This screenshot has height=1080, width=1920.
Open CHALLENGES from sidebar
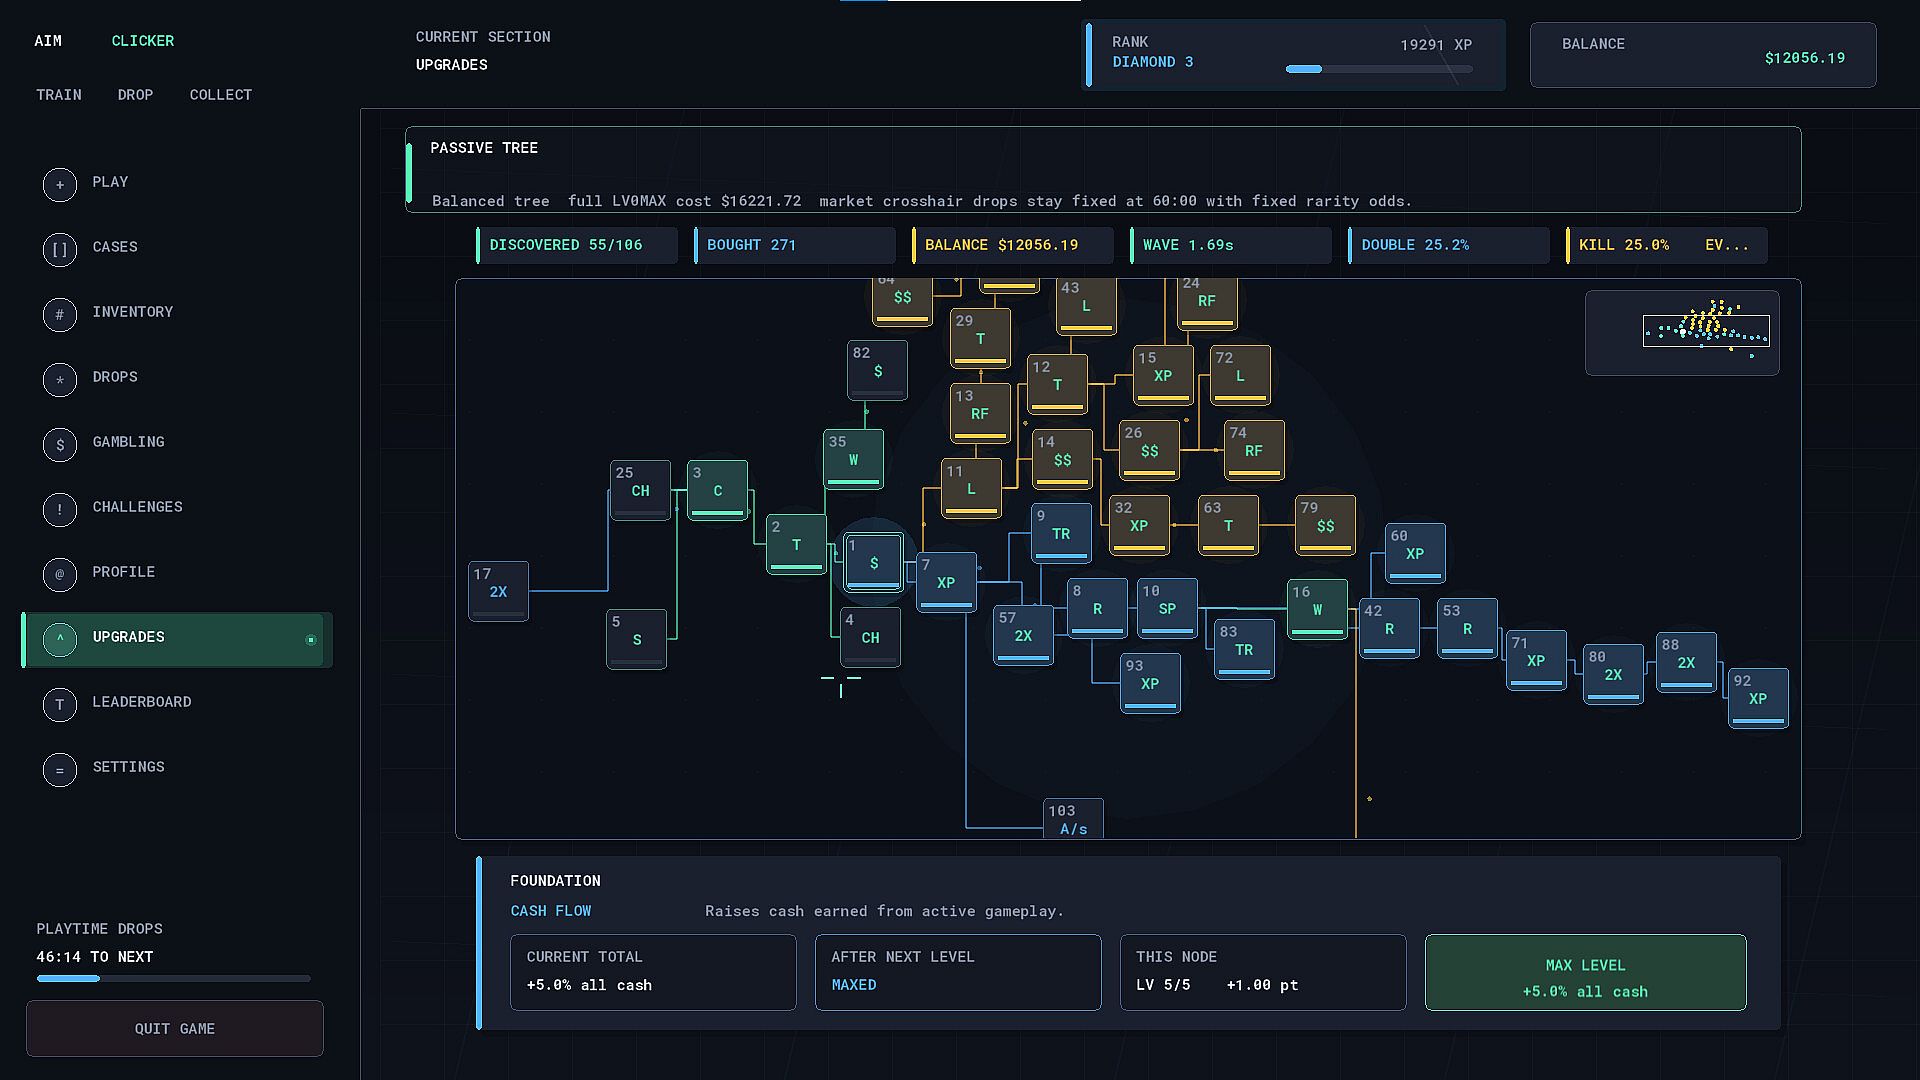[x=176, y=509]
